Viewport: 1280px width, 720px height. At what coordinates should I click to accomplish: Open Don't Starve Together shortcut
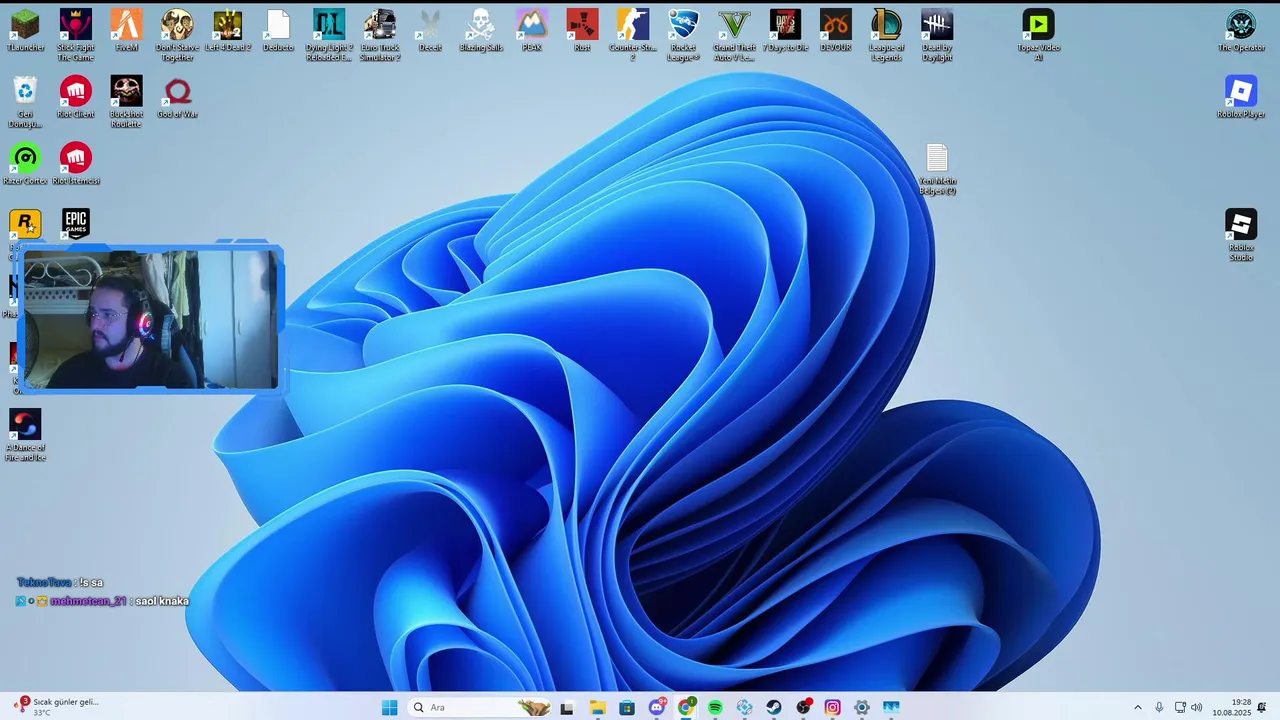[x=177, y=35]
